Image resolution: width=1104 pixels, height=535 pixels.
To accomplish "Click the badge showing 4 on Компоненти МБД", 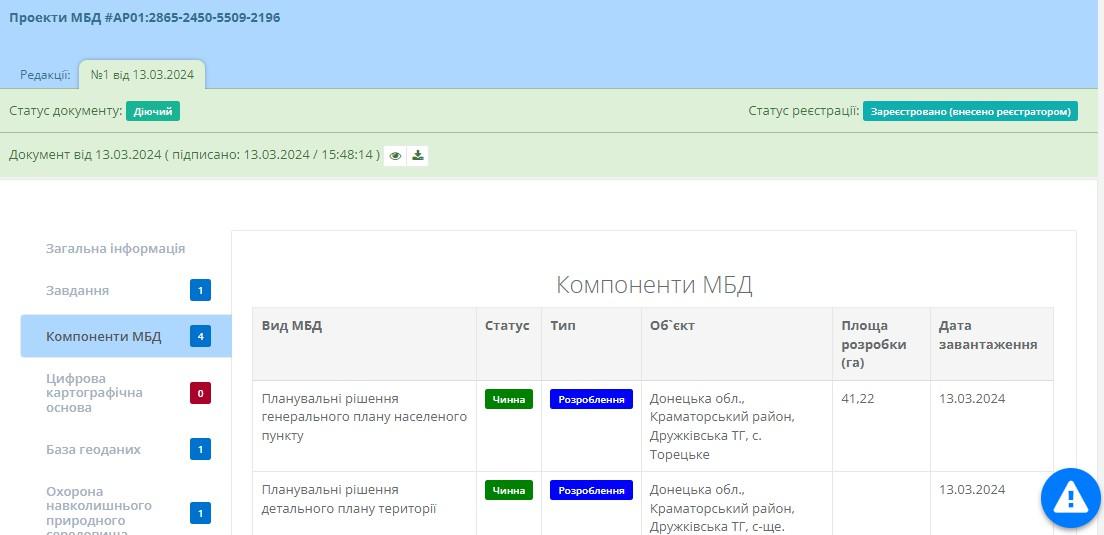I will click(200, 336).
